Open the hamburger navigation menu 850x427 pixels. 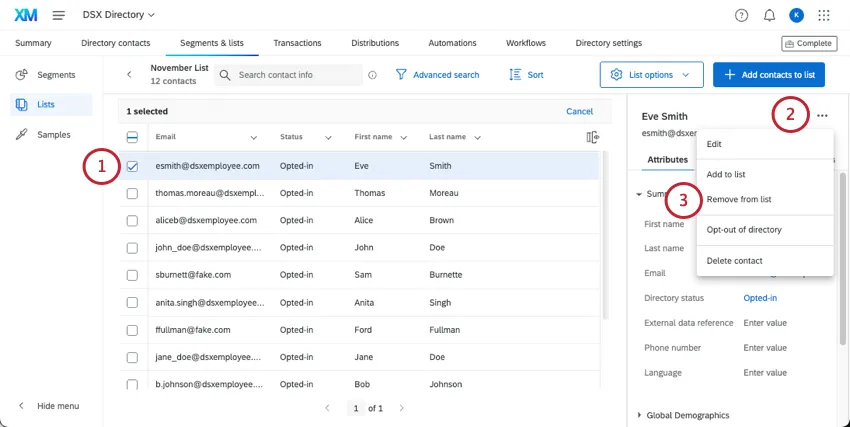pyautogui.click(x=59, y=15)
